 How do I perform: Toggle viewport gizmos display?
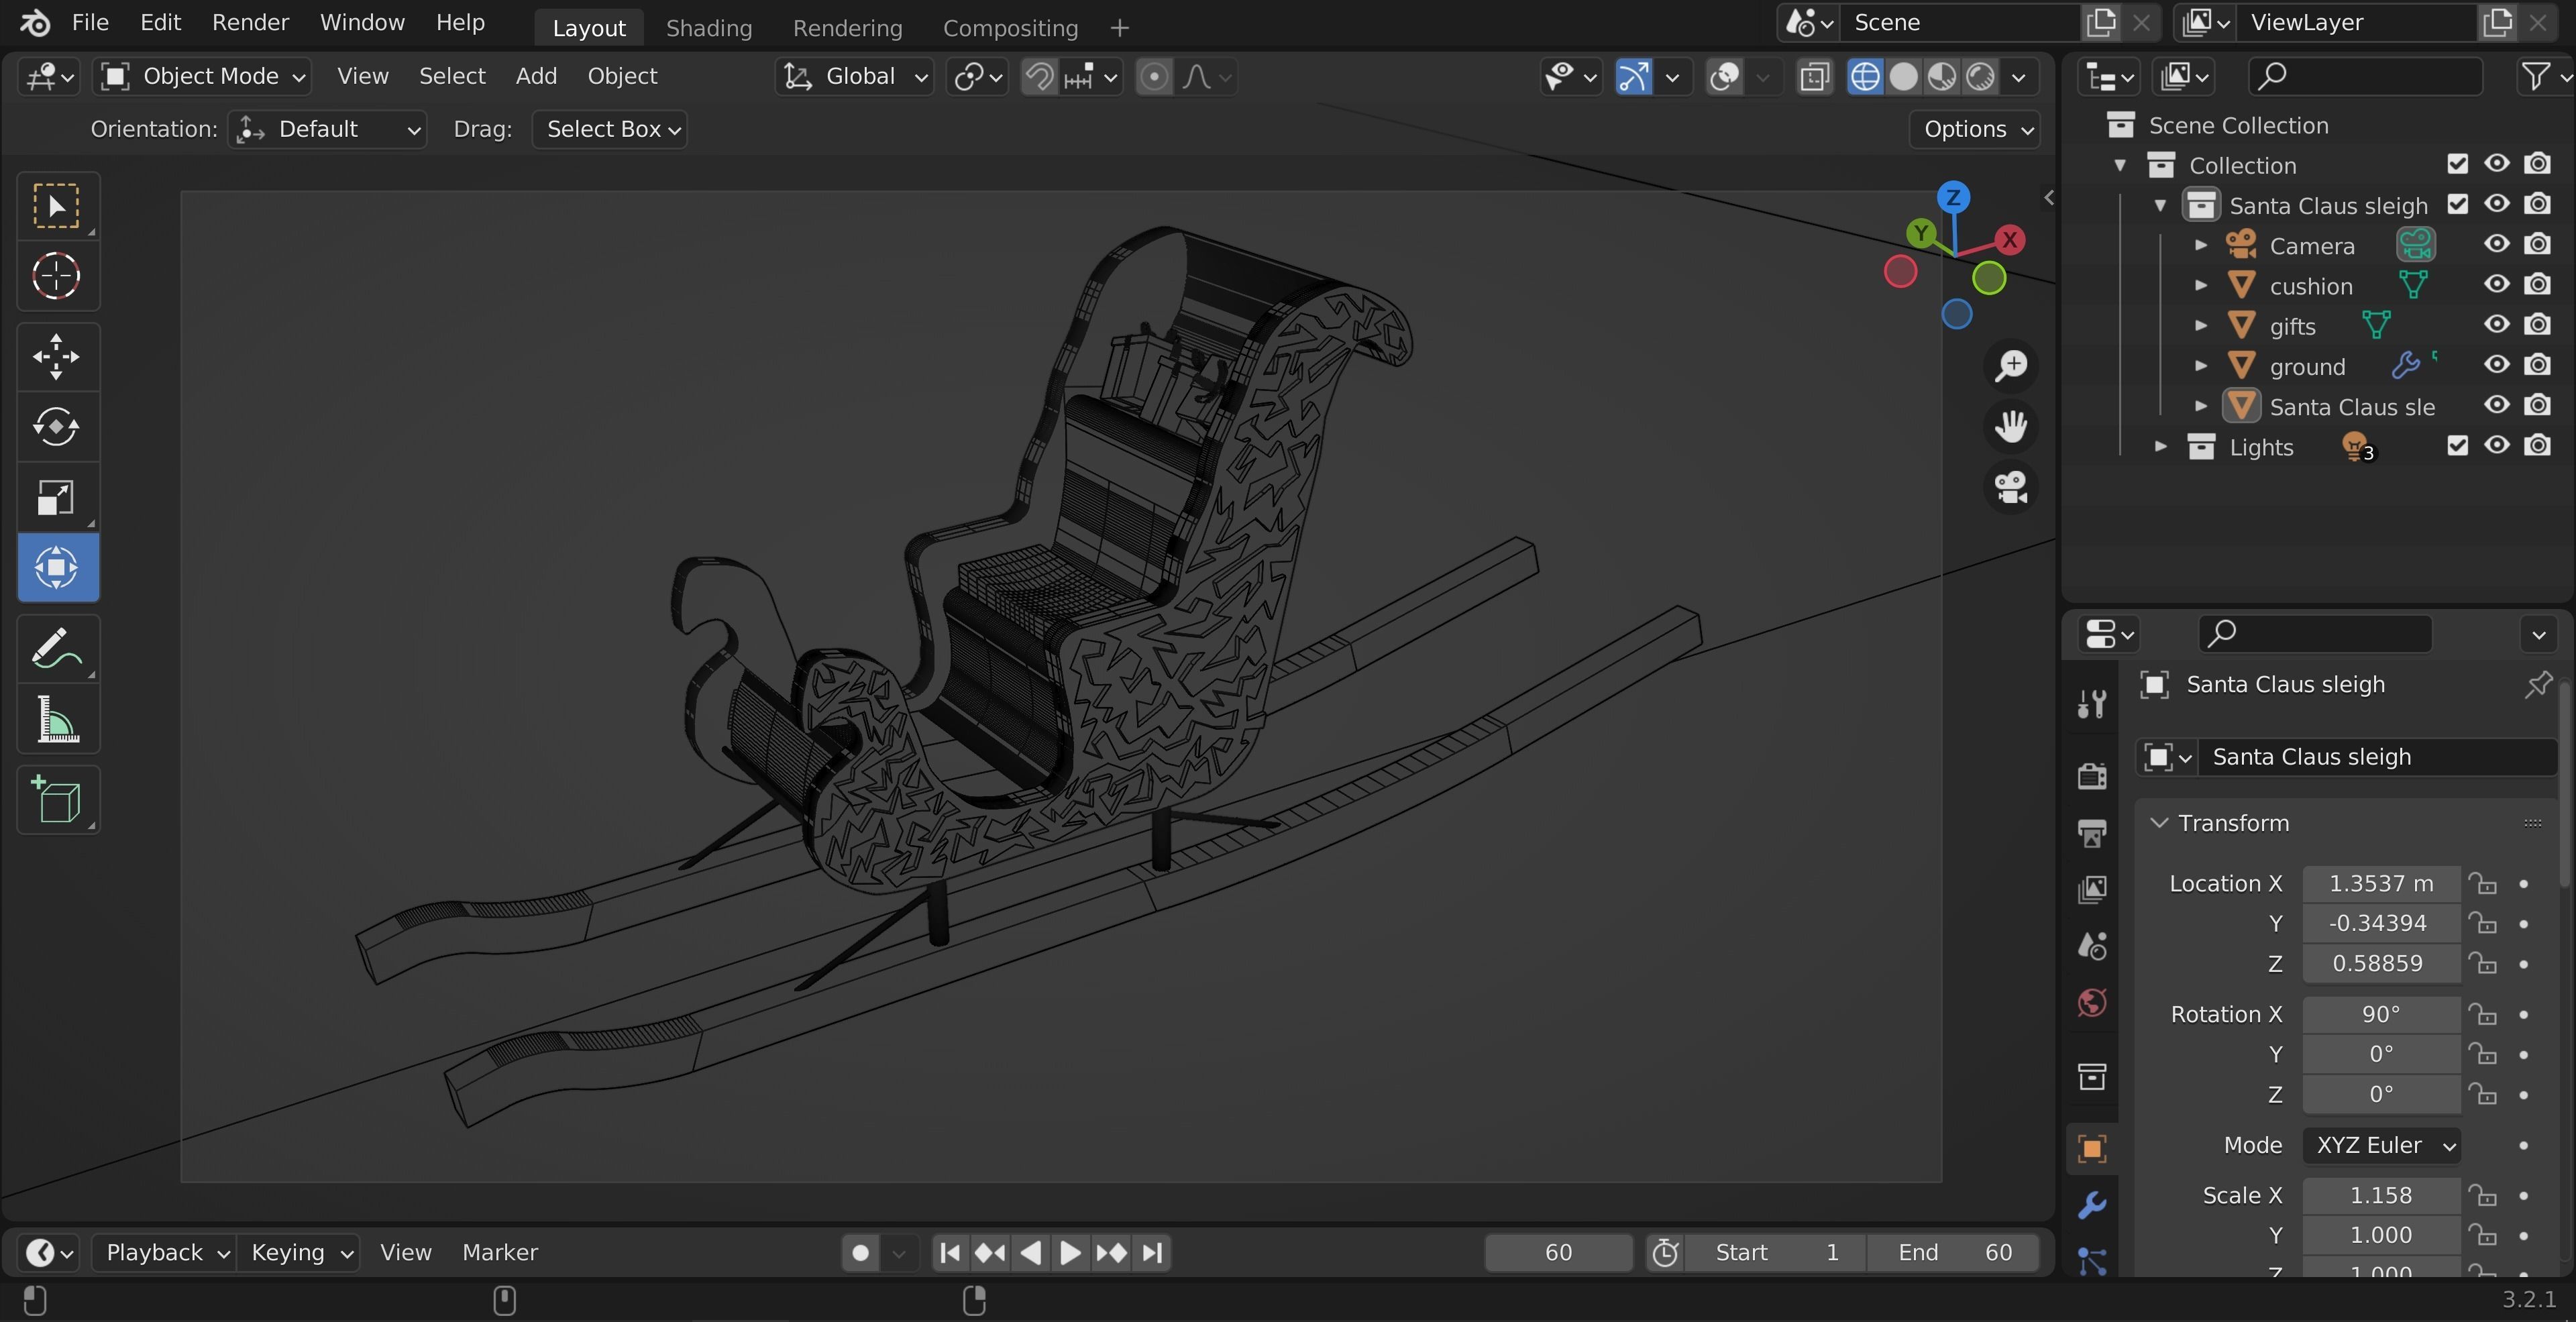coord(1633,77)
